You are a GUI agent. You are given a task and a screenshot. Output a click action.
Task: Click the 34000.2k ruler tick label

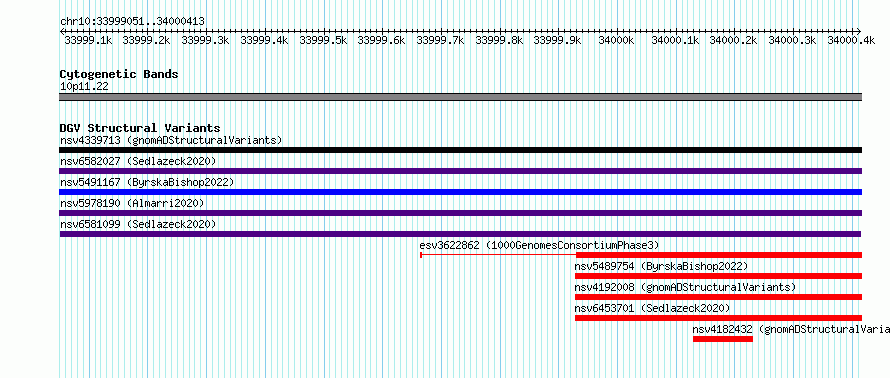pyautogui.click(x=733, y=40)
